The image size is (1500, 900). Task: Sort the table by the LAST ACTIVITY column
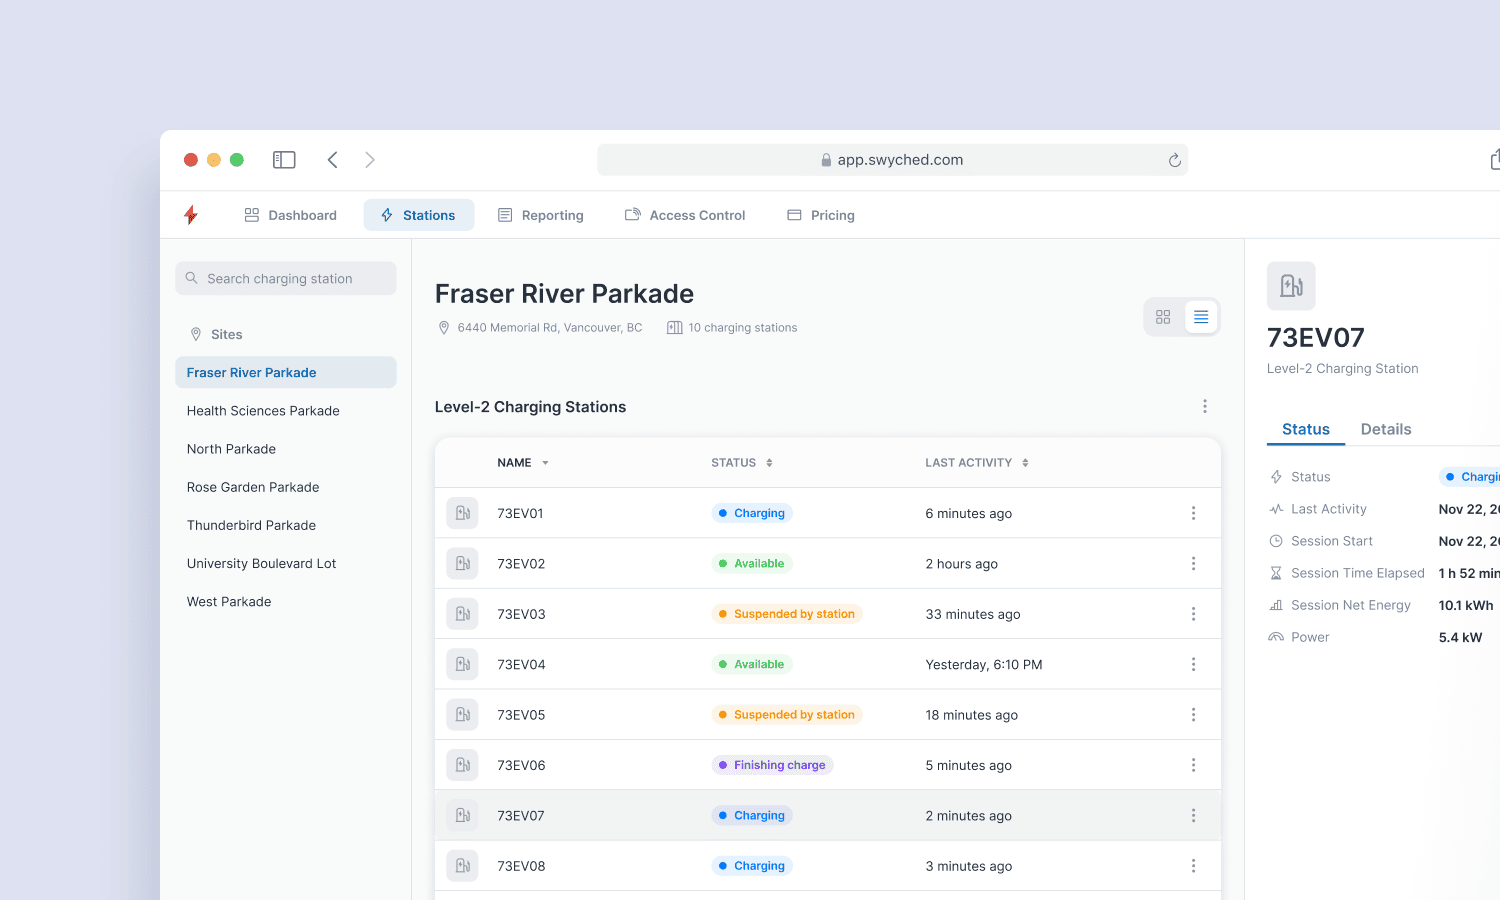pos(977,463)
